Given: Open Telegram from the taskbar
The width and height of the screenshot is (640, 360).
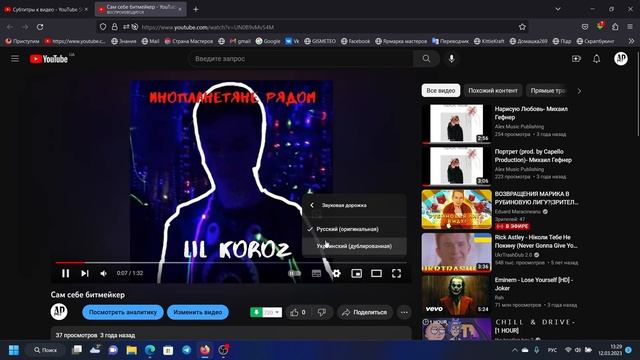Looking at the screenshot, I should pos(187,350).
